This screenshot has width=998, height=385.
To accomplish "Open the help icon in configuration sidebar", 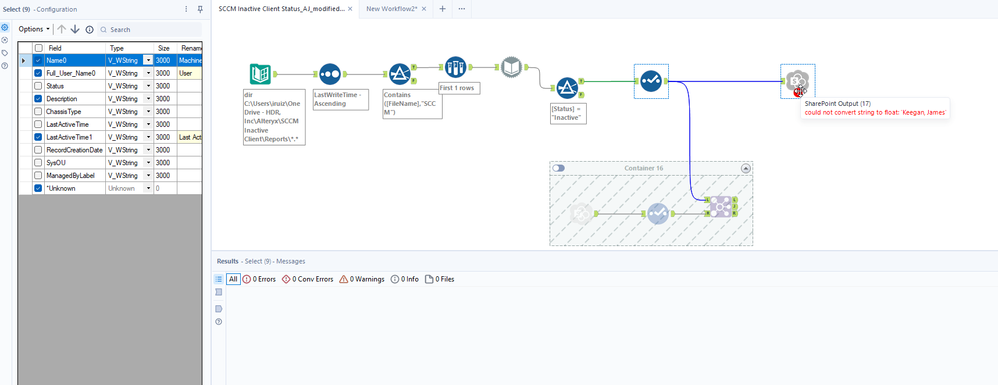I will pos(5,66).
